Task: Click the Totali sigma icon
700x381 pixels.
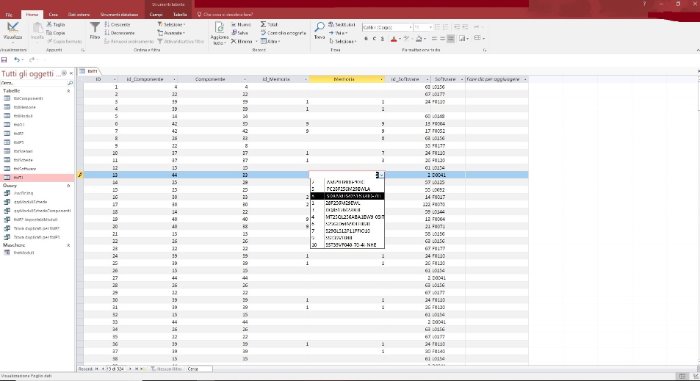Action: pyautogui.click(x=263, y=24)
